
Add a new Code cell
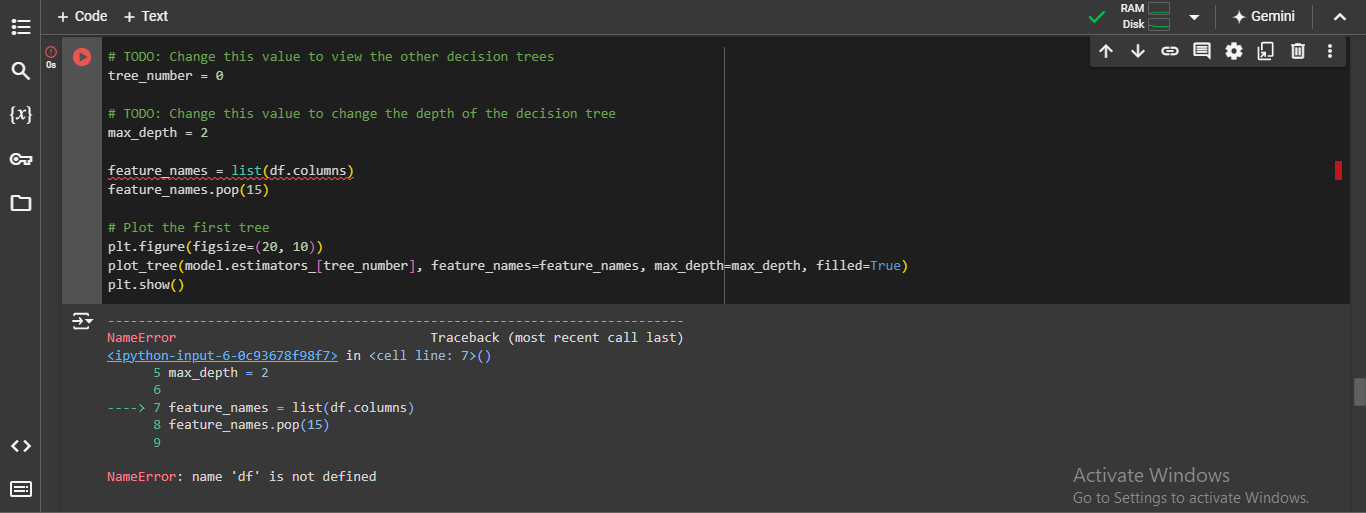(82, 16)
